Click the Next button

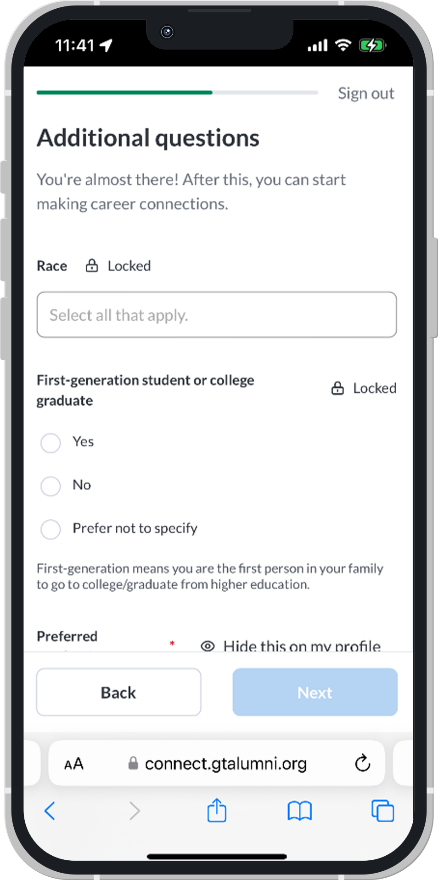pyautogui.click(x=315, y=692)
